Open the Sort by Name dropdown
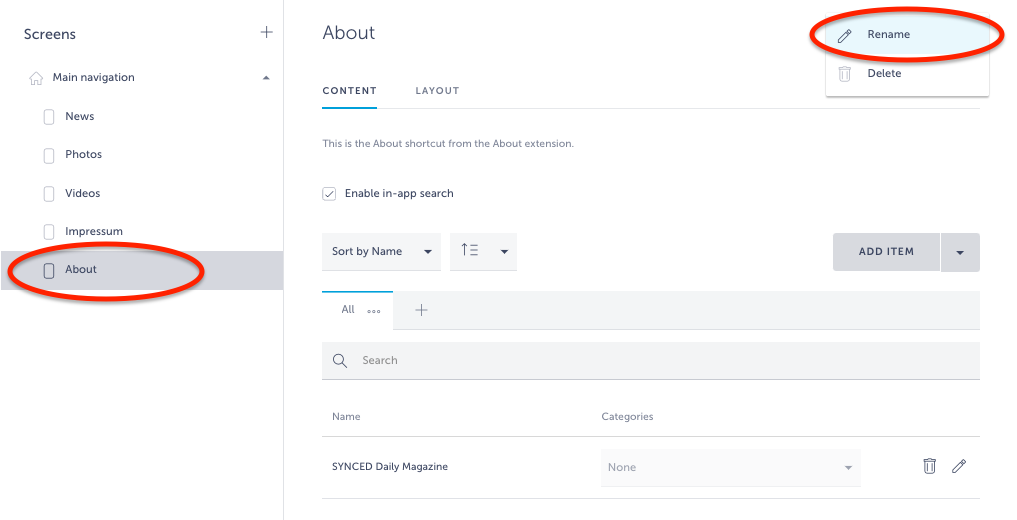The width and height of the screenshot is (1017, 520). point(381,252)
